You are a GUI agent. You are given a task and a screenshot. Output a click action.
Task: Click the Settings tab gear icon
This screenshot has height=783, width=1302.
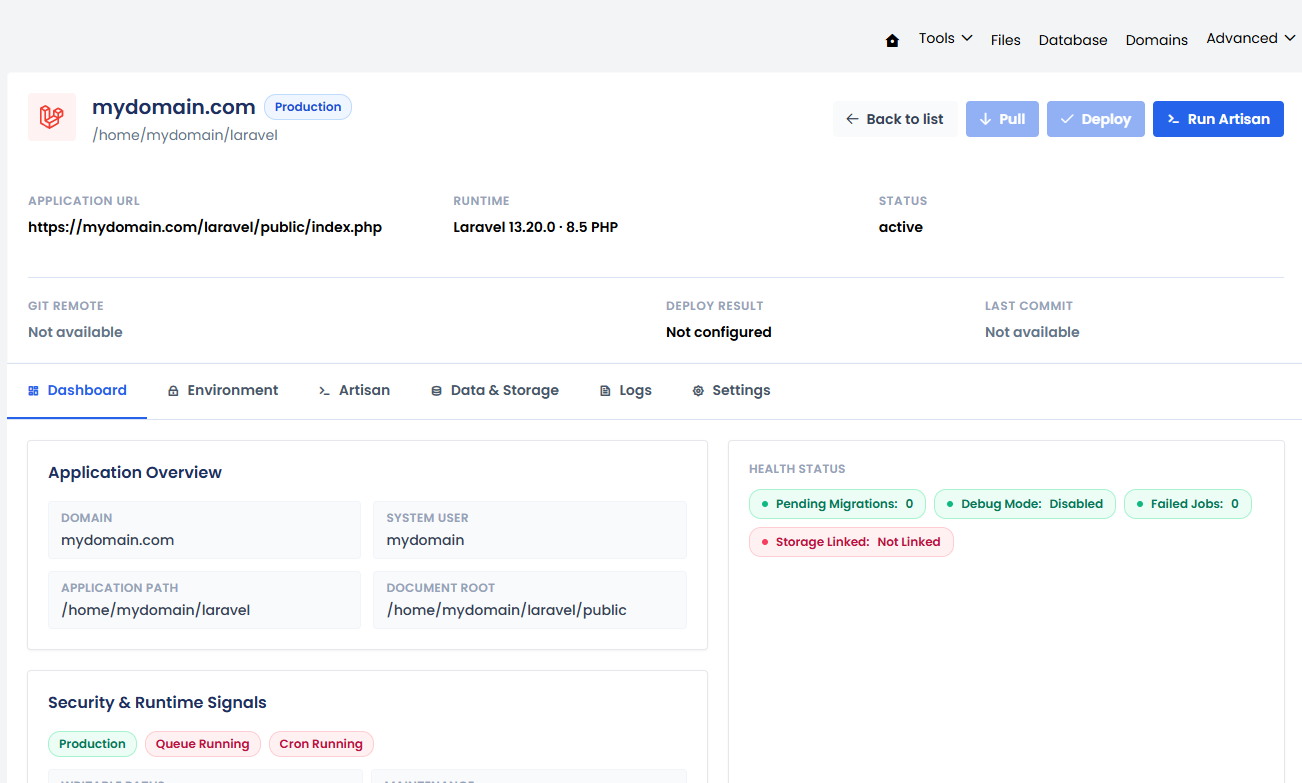[x=698, y=391]
